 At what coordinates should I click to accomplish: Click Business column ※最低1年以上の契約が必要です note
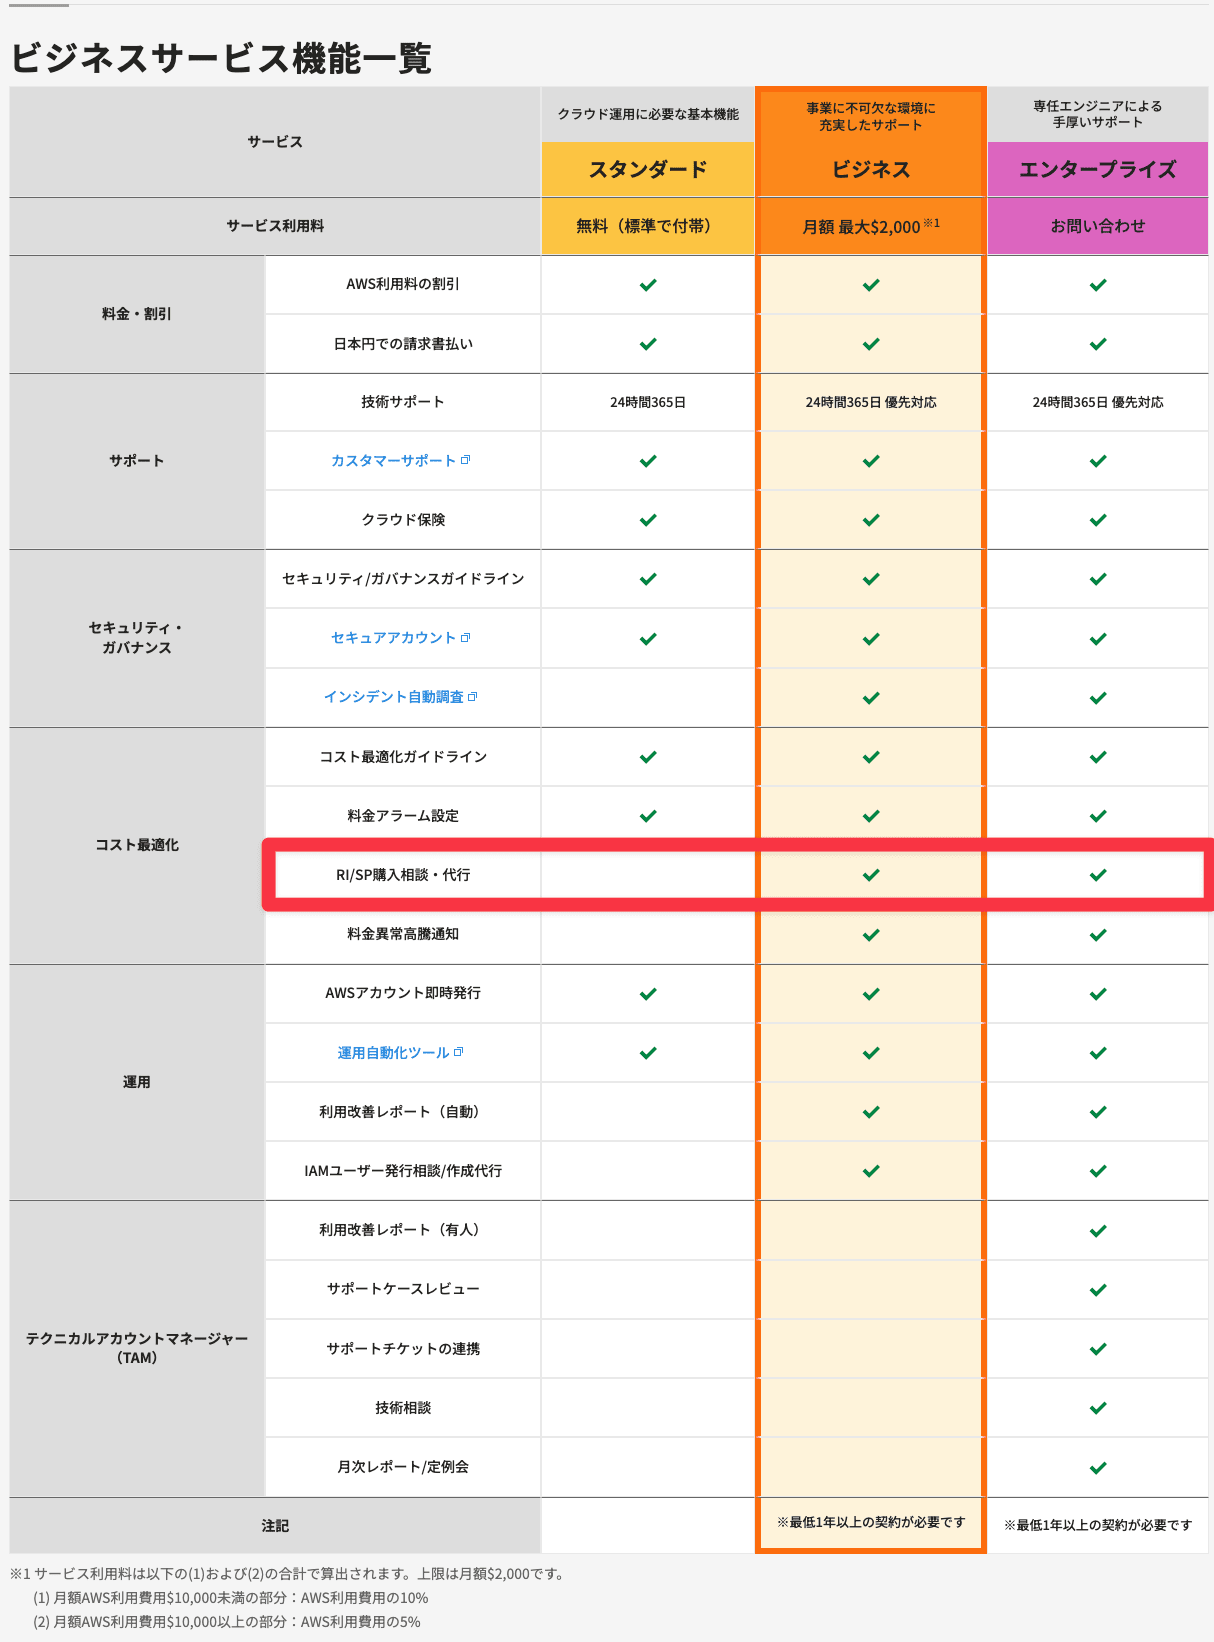tap(871, 1522)
